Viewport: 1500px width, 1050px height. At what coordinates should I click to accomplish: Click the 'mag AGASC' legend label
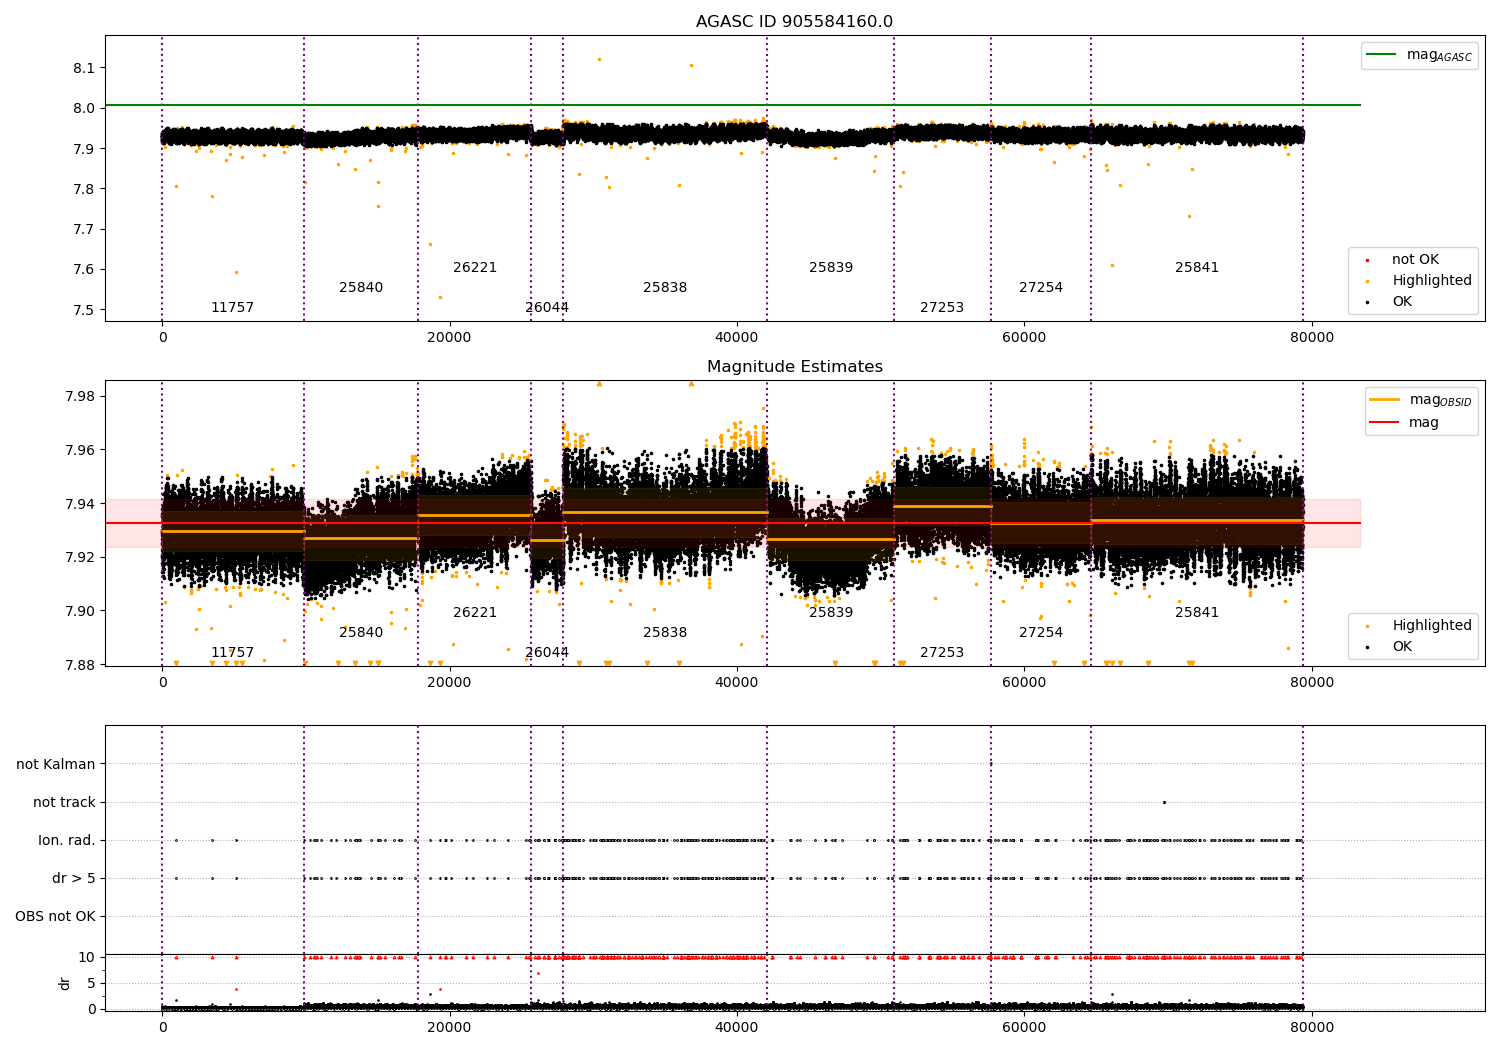click(1439, 55)
